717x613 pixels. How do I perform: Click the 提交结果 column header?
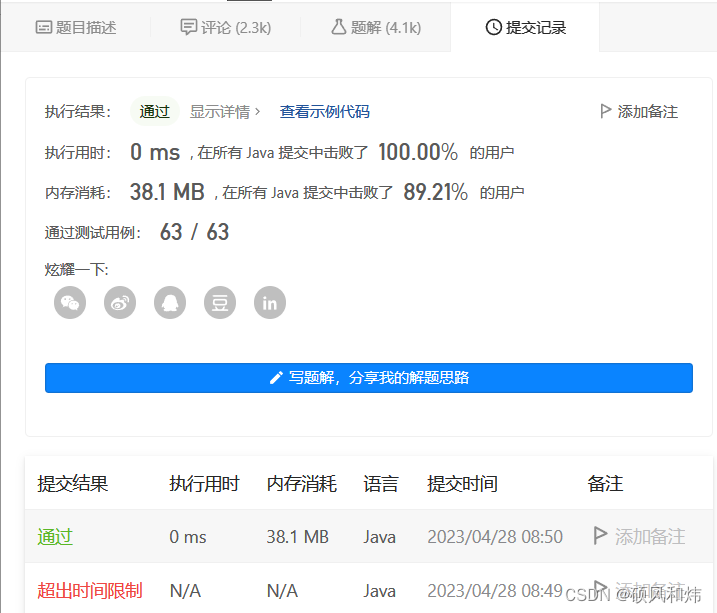[73, 484]
